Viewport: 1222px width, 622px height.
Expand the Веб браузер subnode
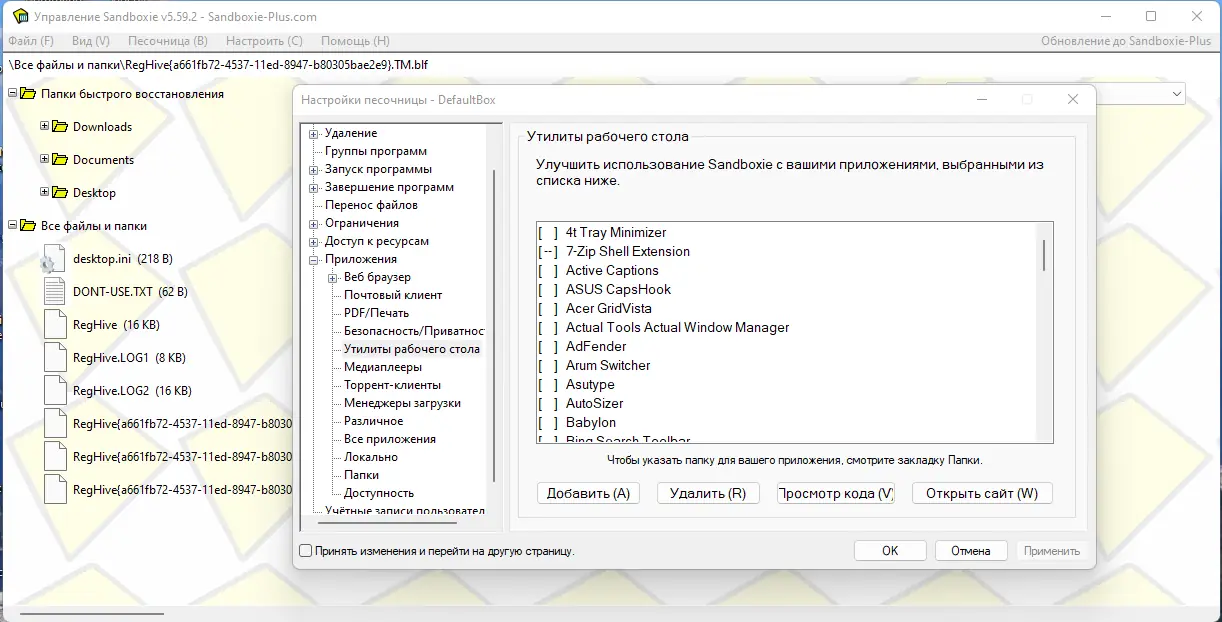[x=333, y=278]
